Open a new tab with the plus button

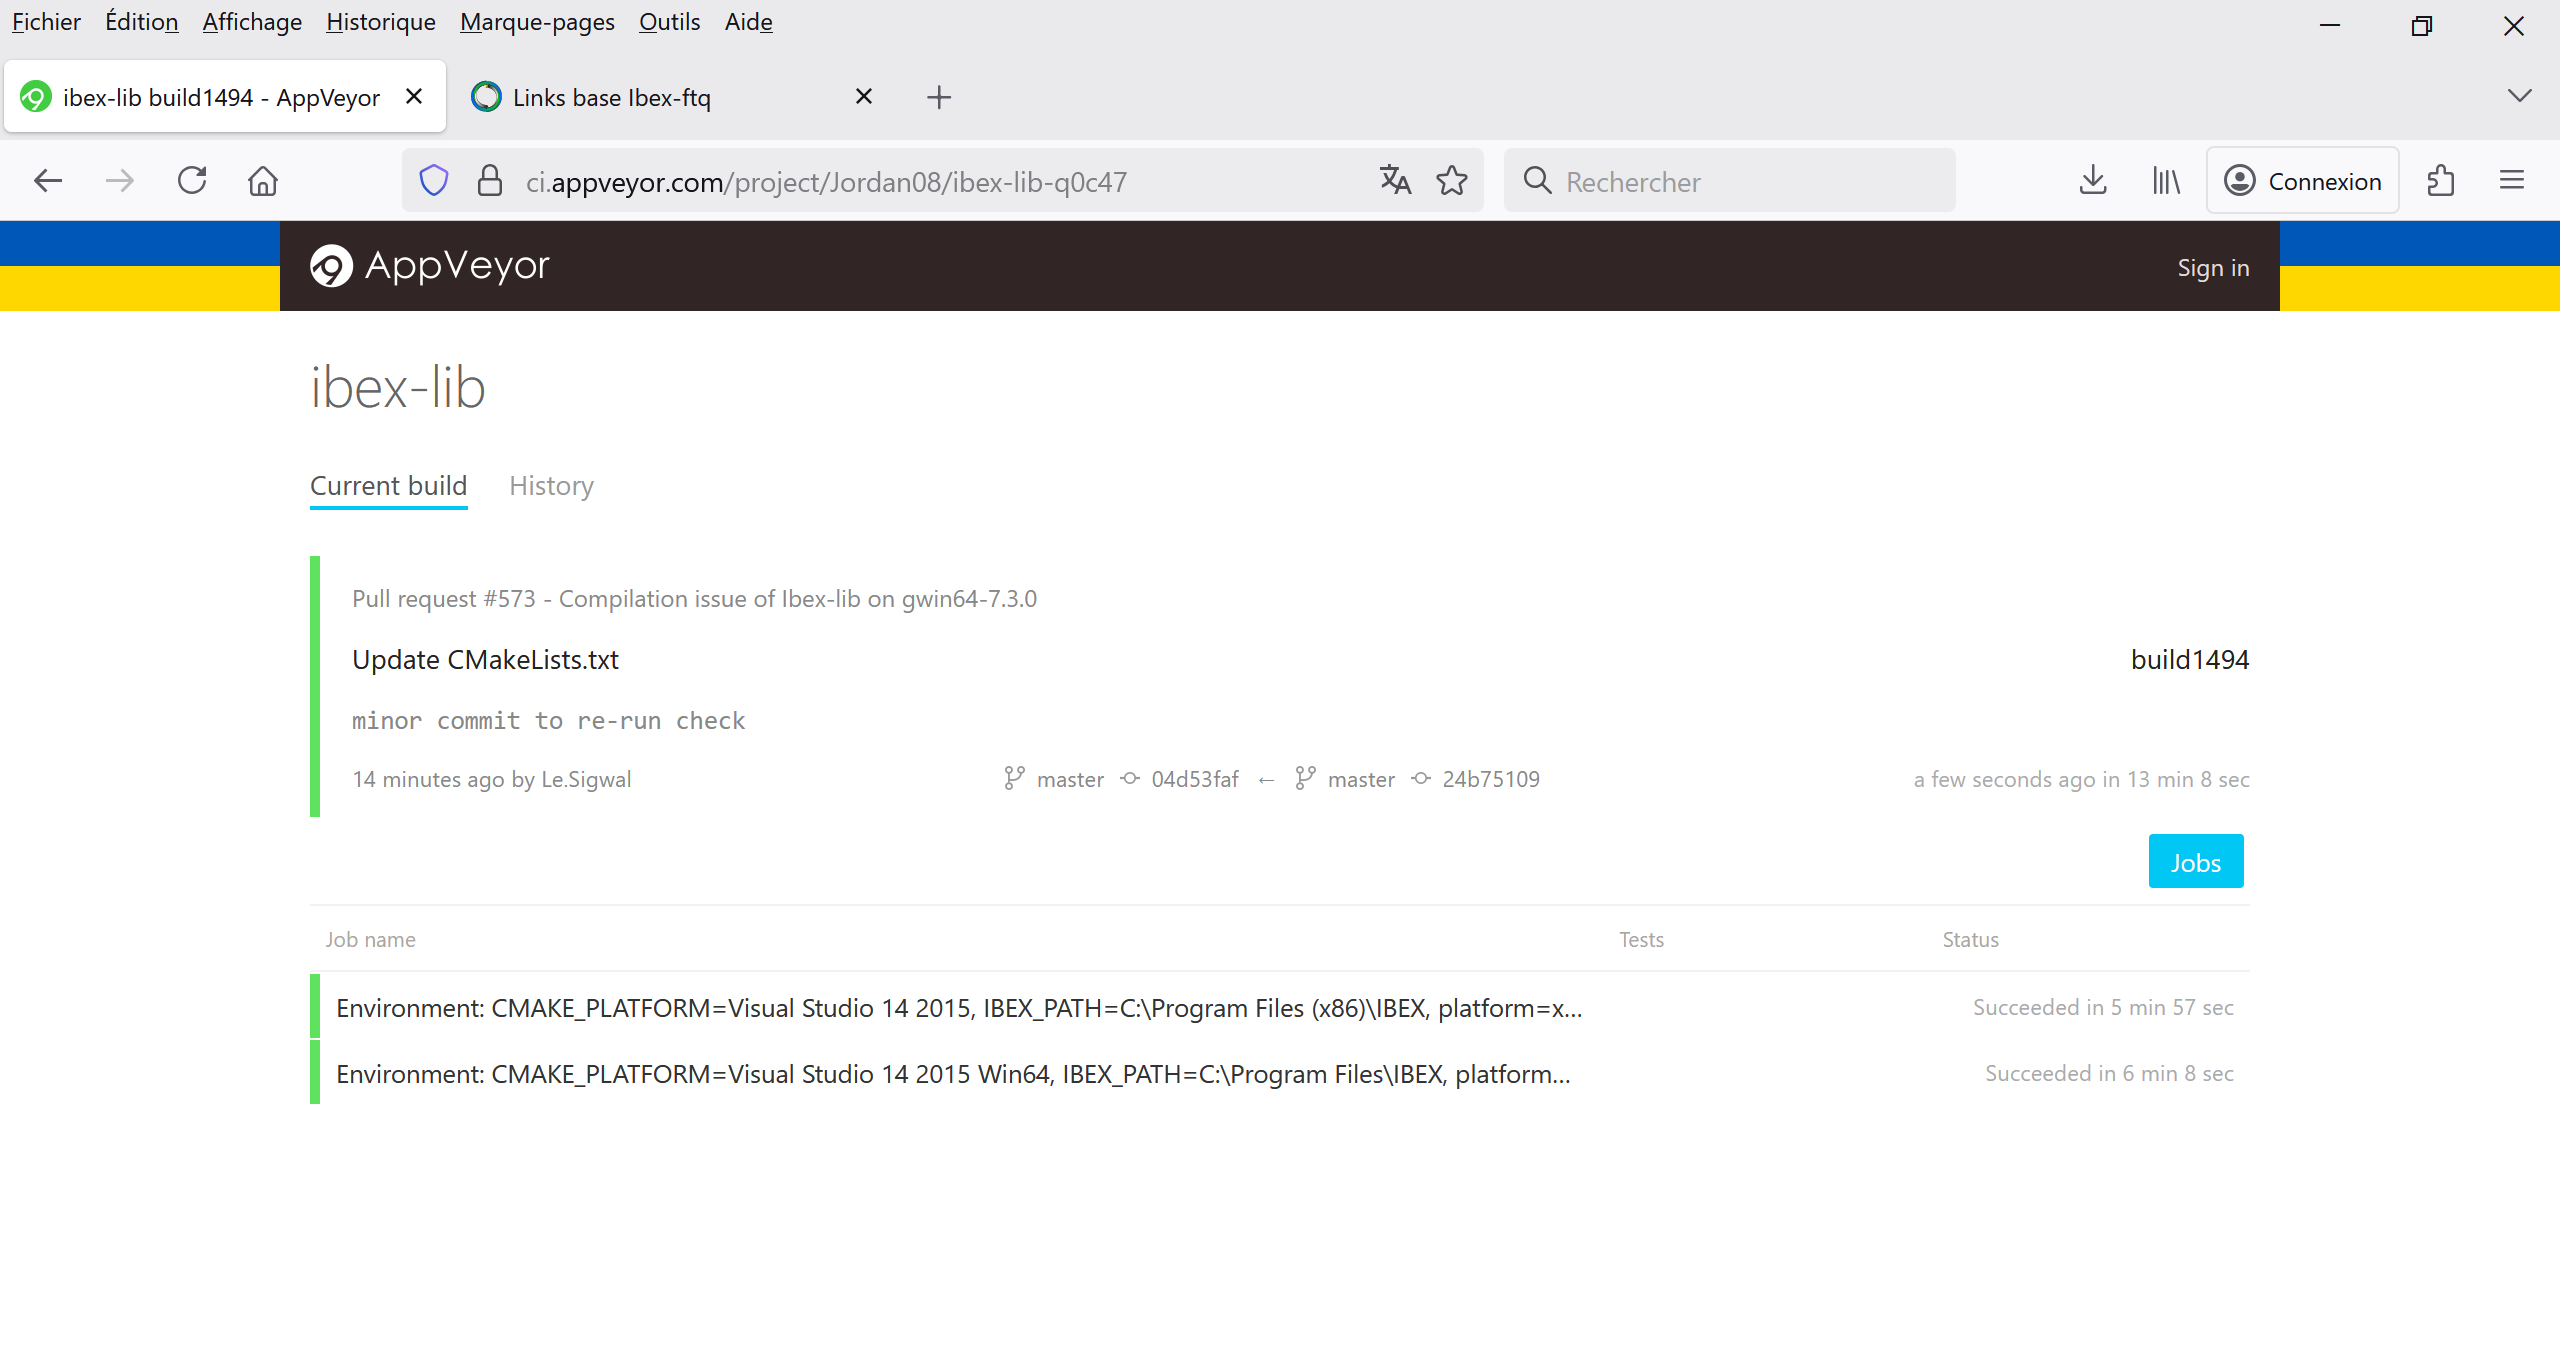click(938, 98)
